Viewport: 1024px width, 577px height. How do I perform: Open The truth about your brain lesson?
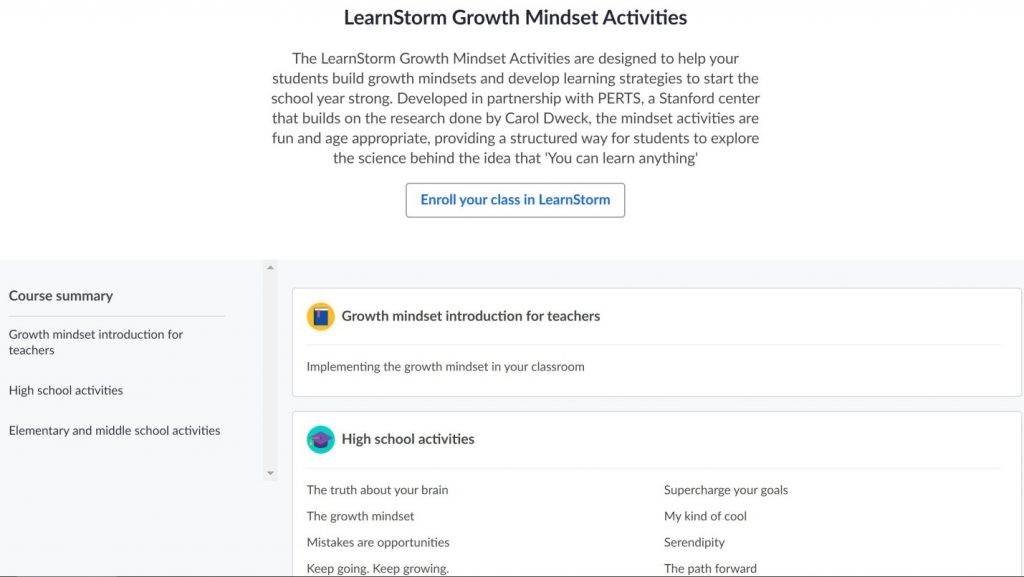pyautogui.click(x=377, y=490)
